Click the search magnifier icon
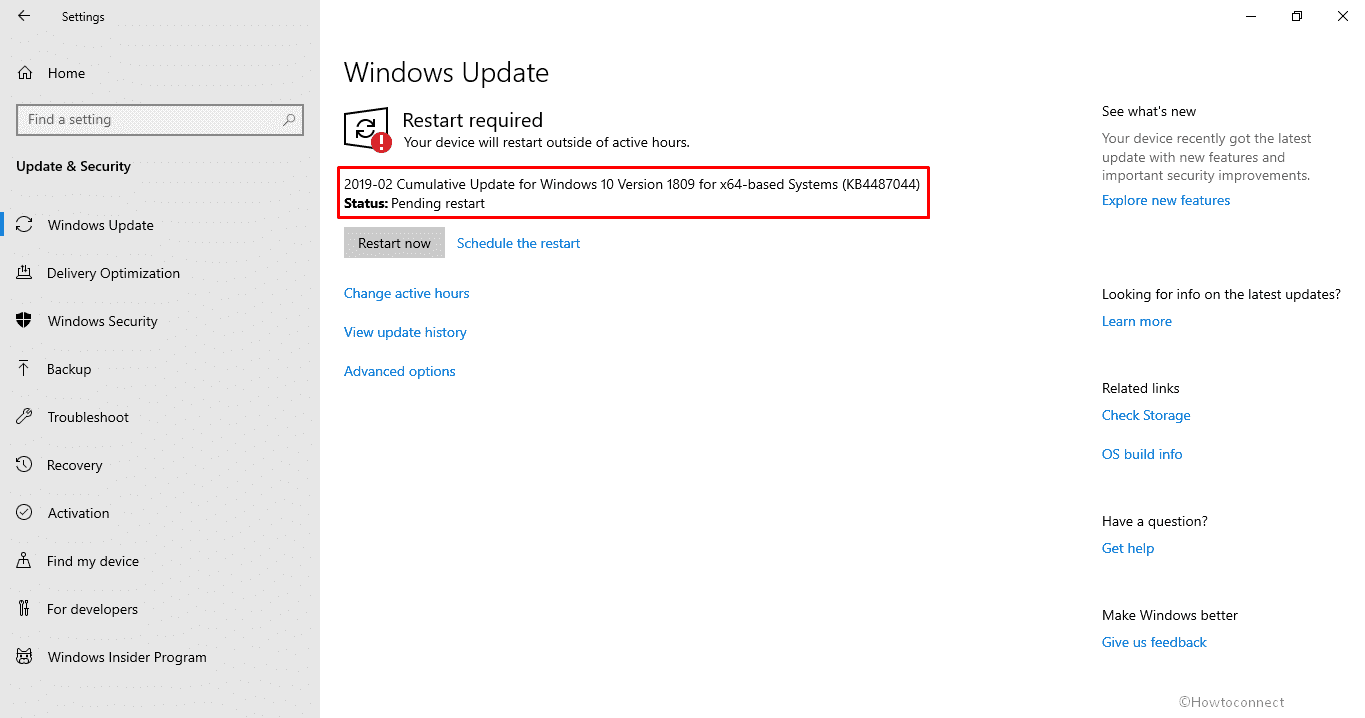This screenshot has height=718, width=1365. coord(289,120)
